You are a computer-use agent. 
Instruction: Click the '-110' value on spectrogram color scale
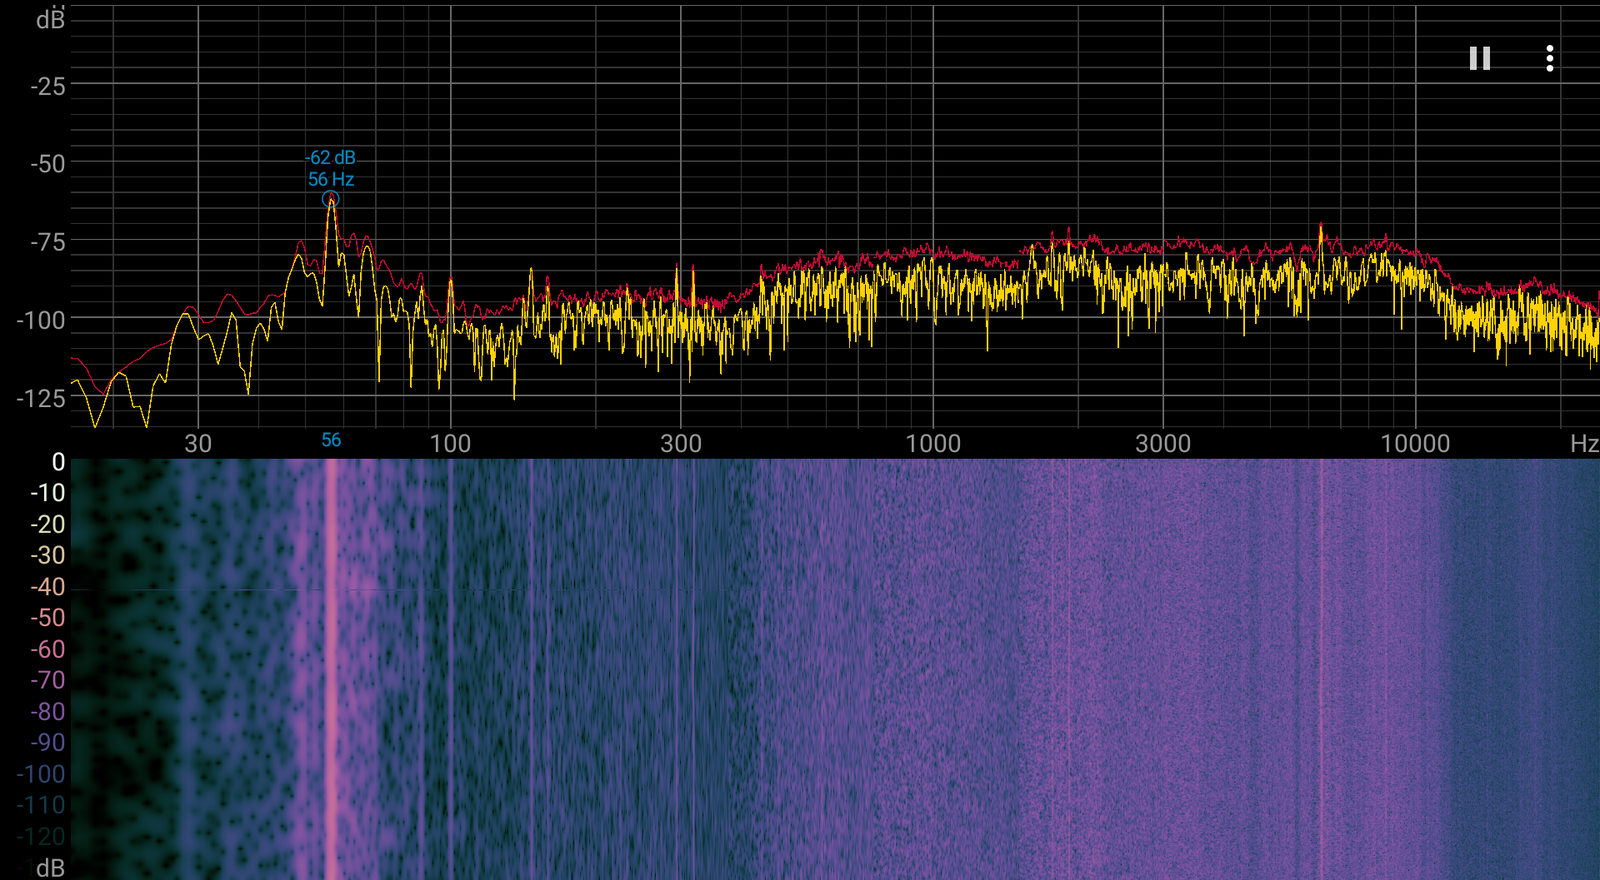pos(41,805)
